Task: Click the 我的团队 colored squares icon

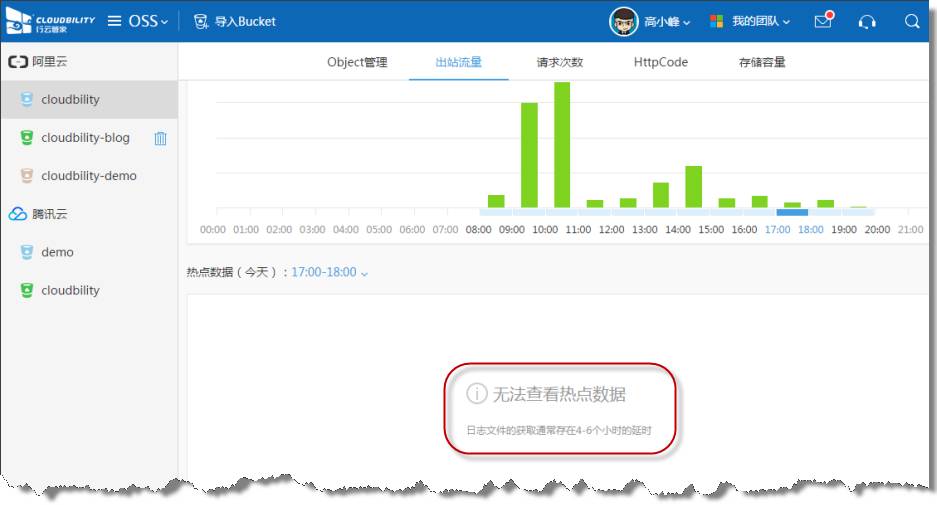Action: click(x=717, y=21)
